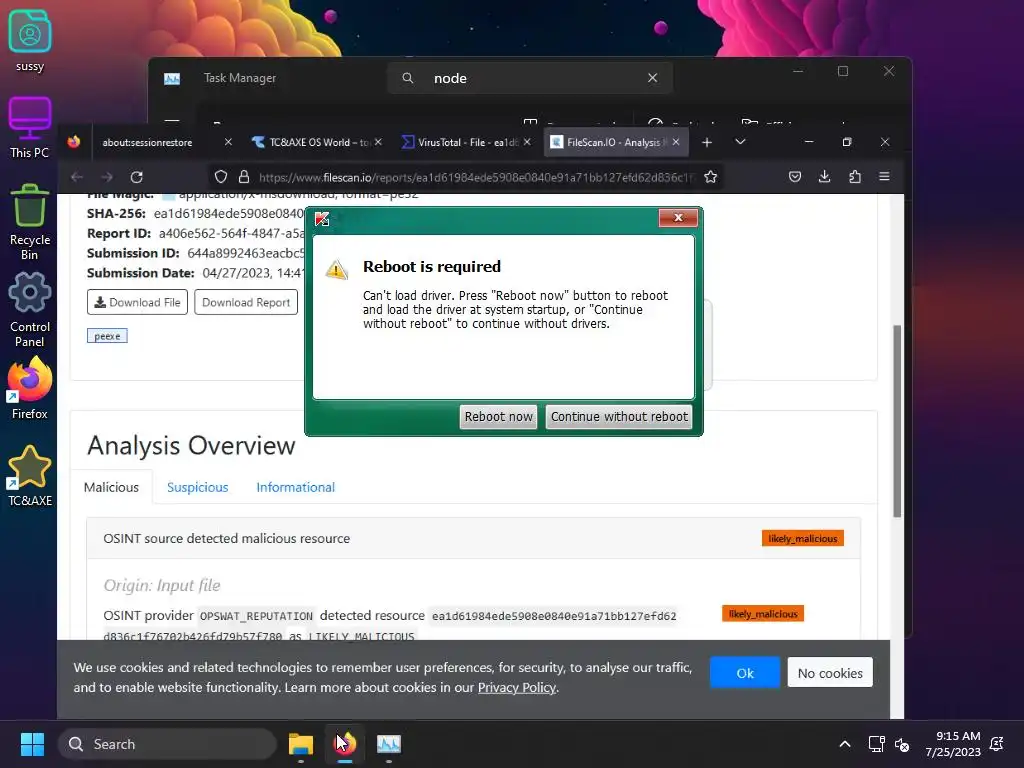Click the Download File button

pos(137,302)
